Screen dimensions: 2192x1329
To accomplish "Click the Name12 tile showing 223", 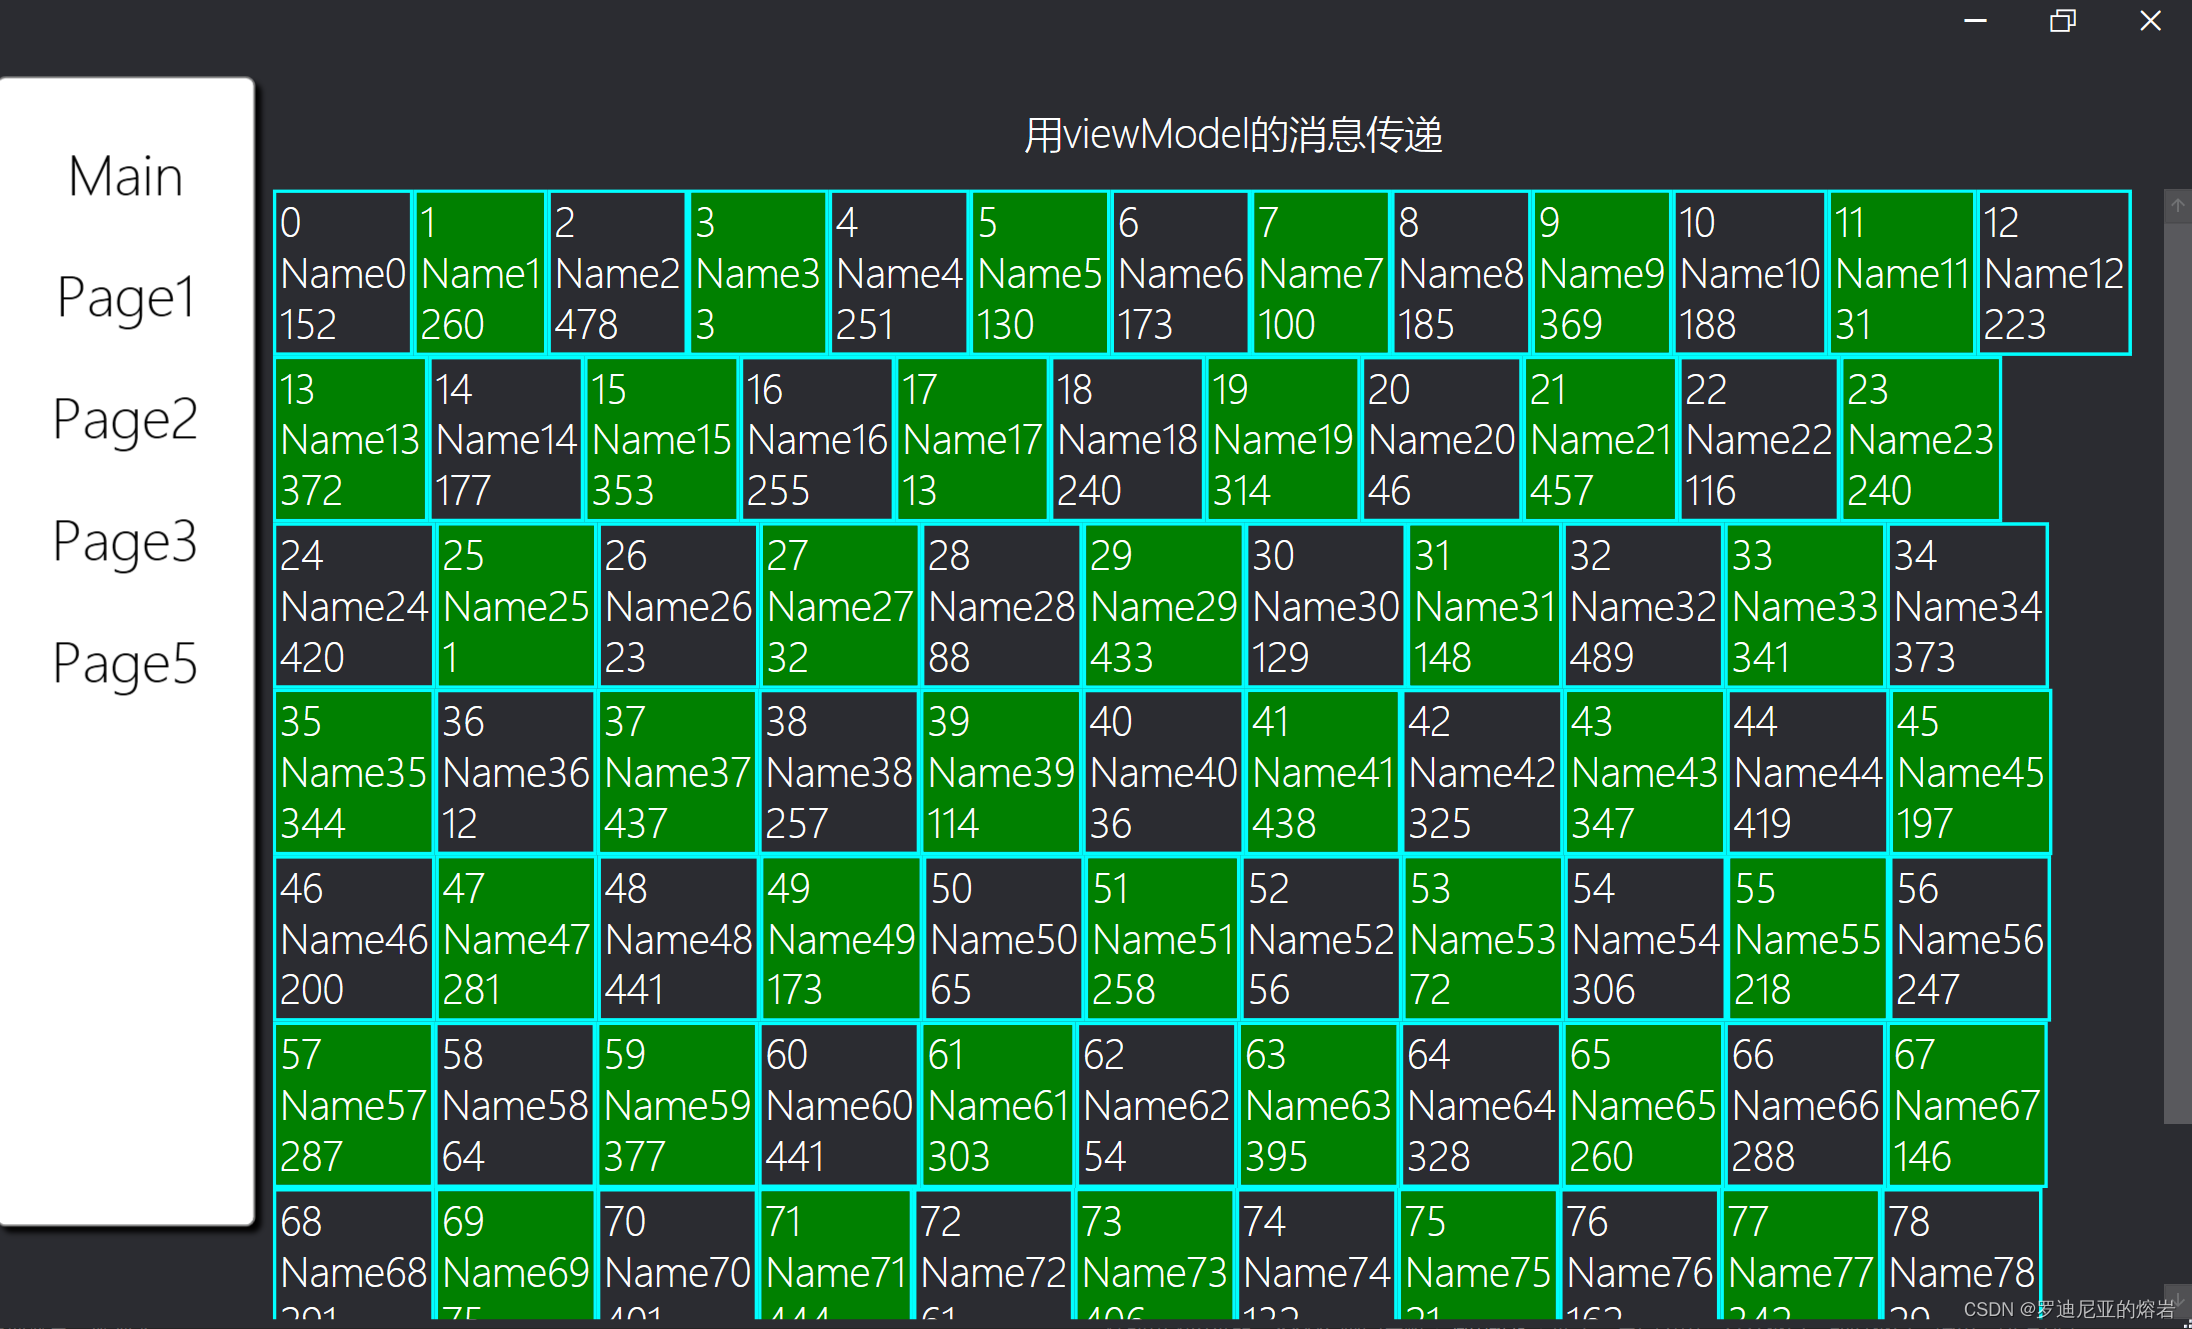I will click(2054, 272).
